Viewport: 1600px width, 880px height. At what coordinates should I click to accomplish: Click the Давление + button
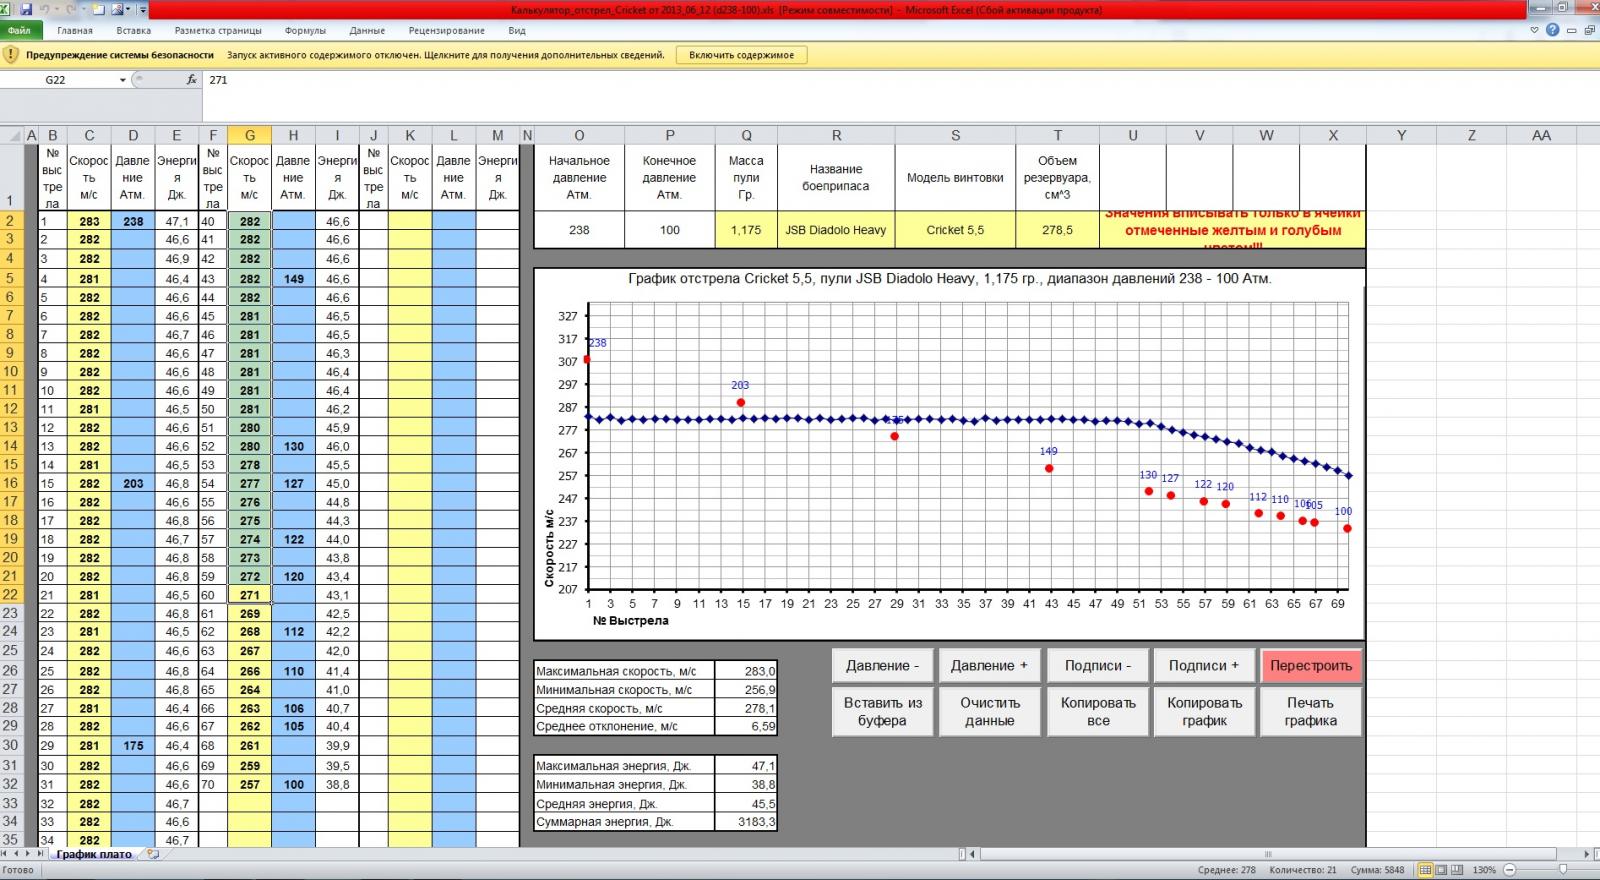pyautogui.click(x=989, y=666)
